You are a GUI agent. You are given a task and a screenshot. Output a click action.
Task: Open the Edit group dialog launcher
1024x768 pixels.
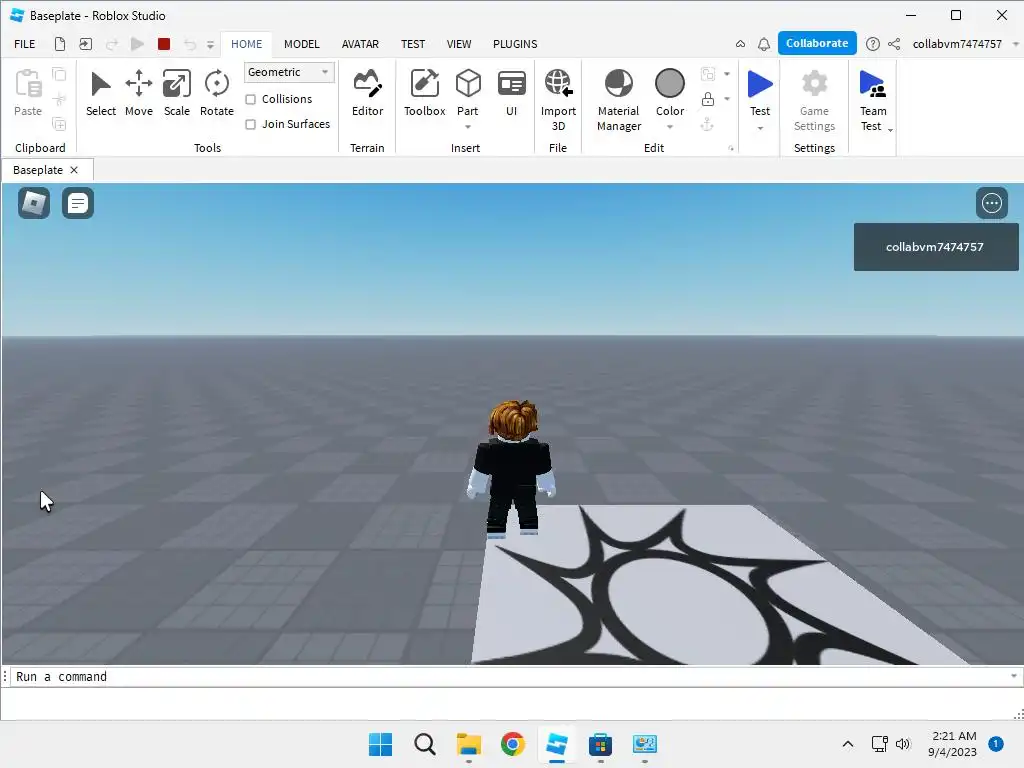[x=731, y=149]
